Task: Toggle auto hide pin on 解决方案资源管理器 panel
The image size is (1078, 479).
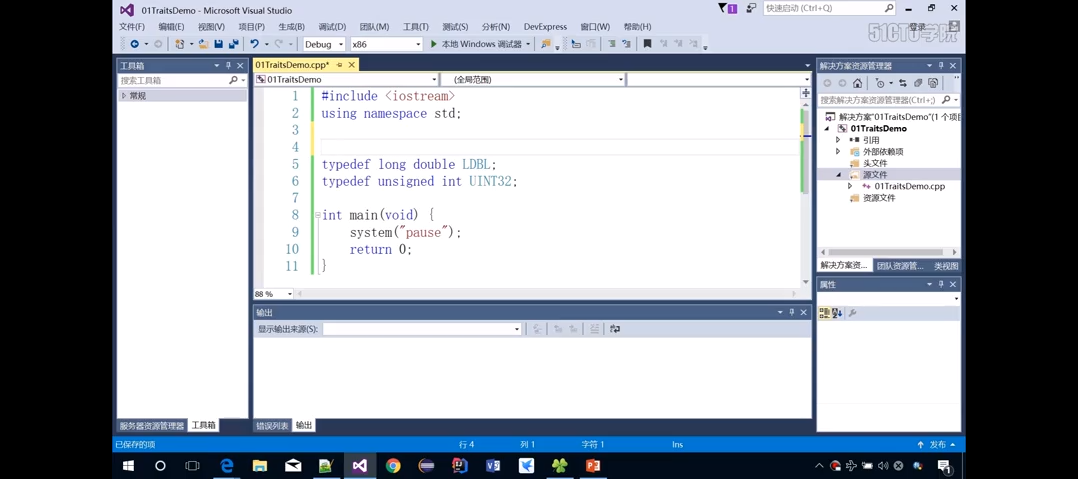Action: coord(941,66)
